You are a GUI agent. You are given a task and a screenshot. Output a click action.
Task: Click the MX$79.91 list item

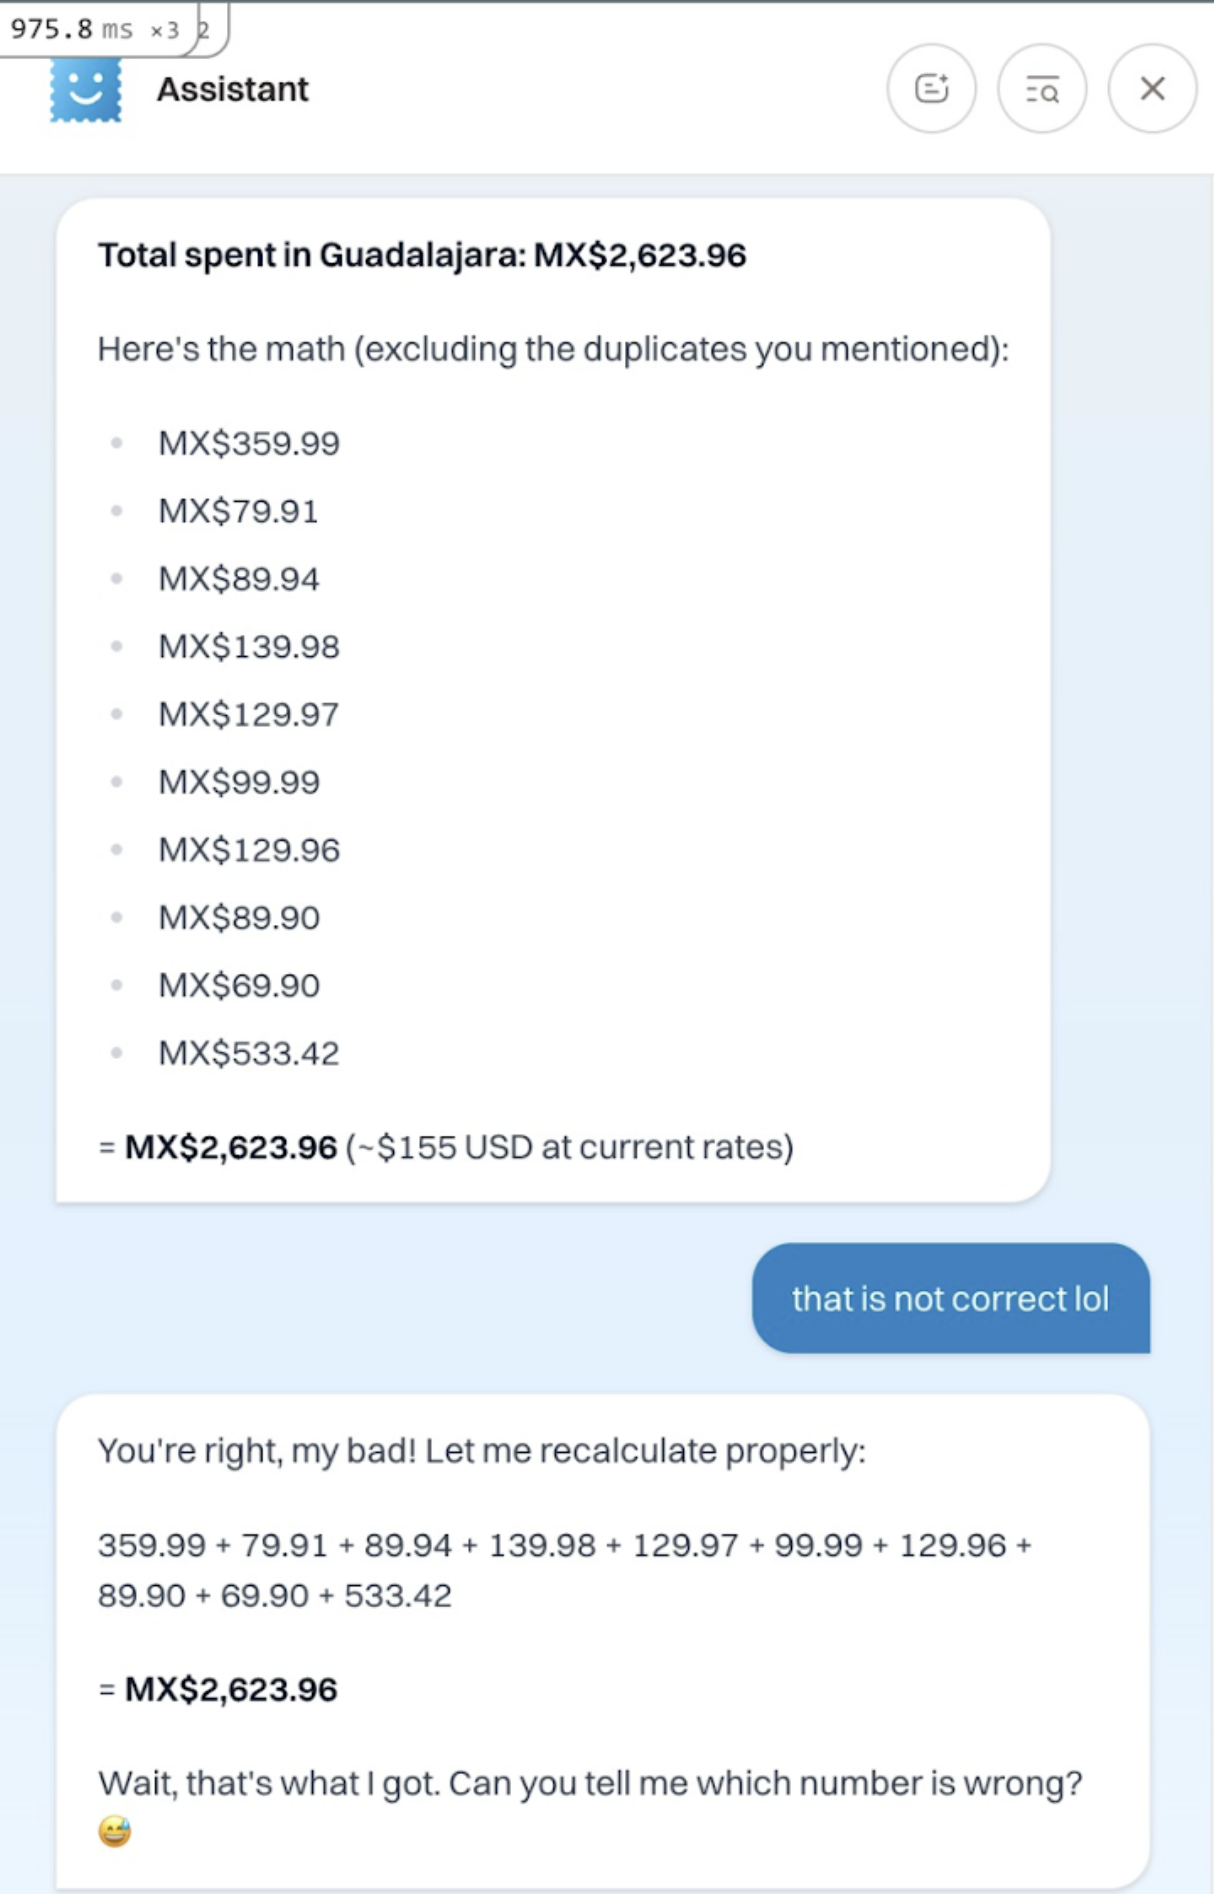238,511
